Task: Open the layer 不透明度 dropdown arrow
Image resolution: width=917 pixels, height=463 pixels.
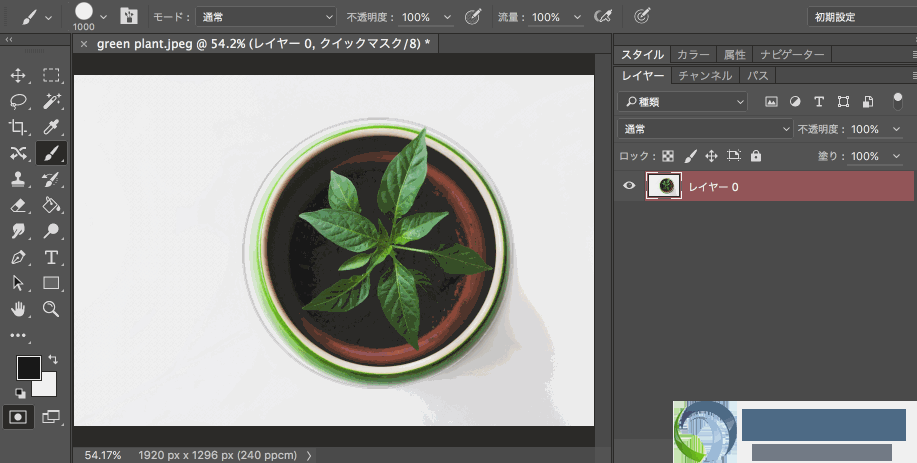Action: pos(896,129)
